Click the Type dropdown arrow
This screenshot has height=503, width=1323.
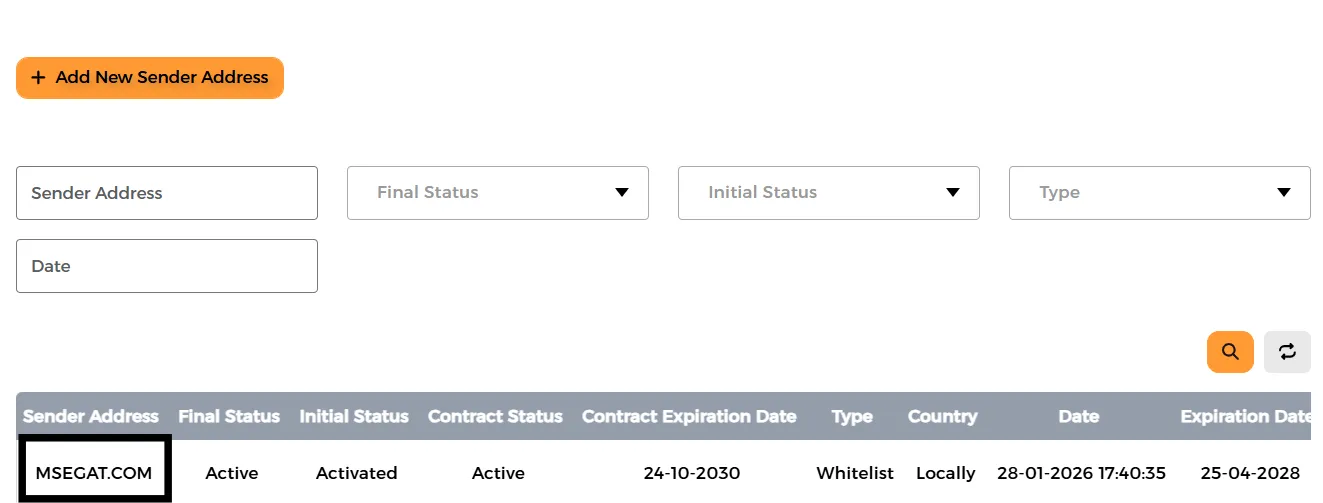(1284, 193)
